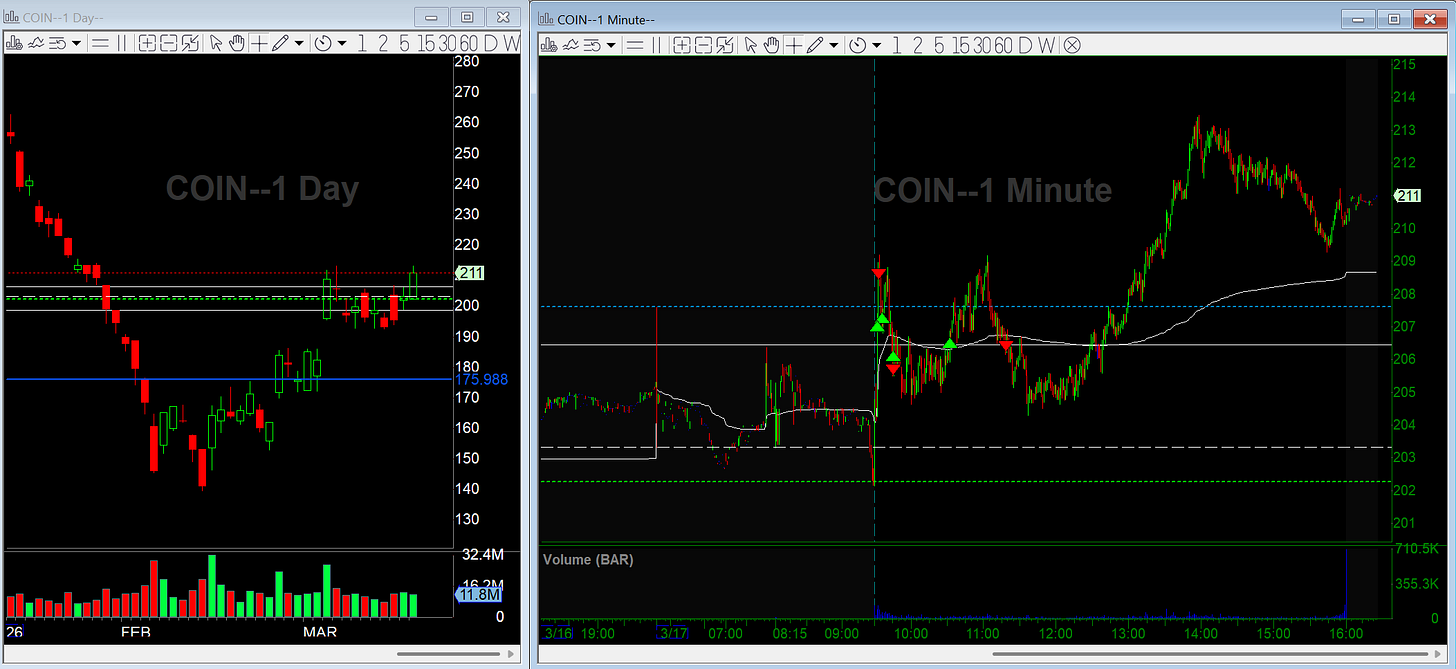Click the 211 price tag on COIN 1 Minute axis
This screenshot has width=1456, height=669.
tap(1407, 196)
